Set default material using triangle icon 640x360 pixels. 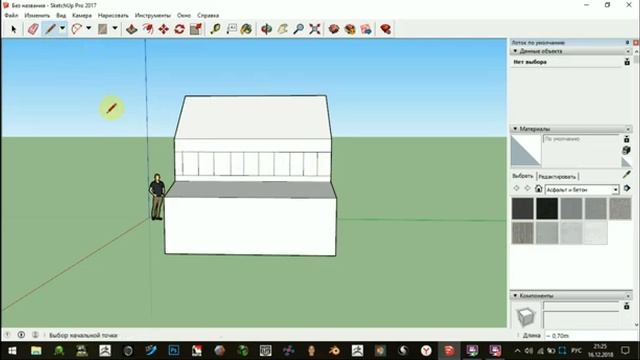point(627,162)
